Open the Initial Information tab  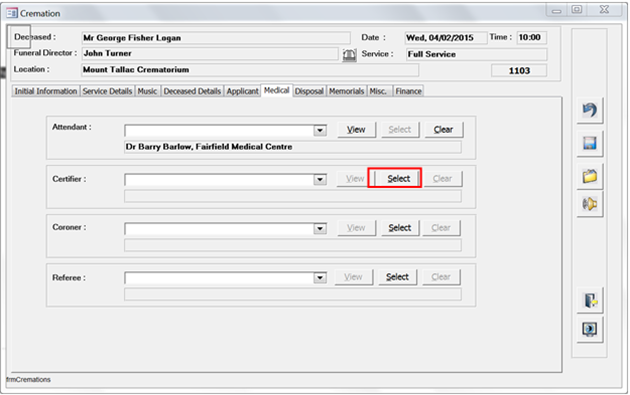46,91
